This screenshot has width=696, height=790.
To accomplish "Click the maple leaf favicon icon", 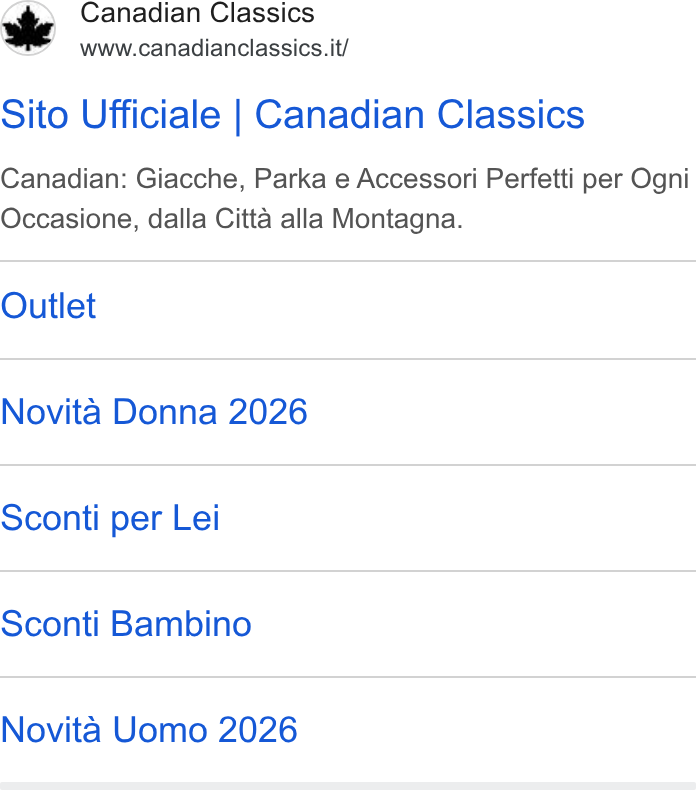I will (x=27, y=28).
